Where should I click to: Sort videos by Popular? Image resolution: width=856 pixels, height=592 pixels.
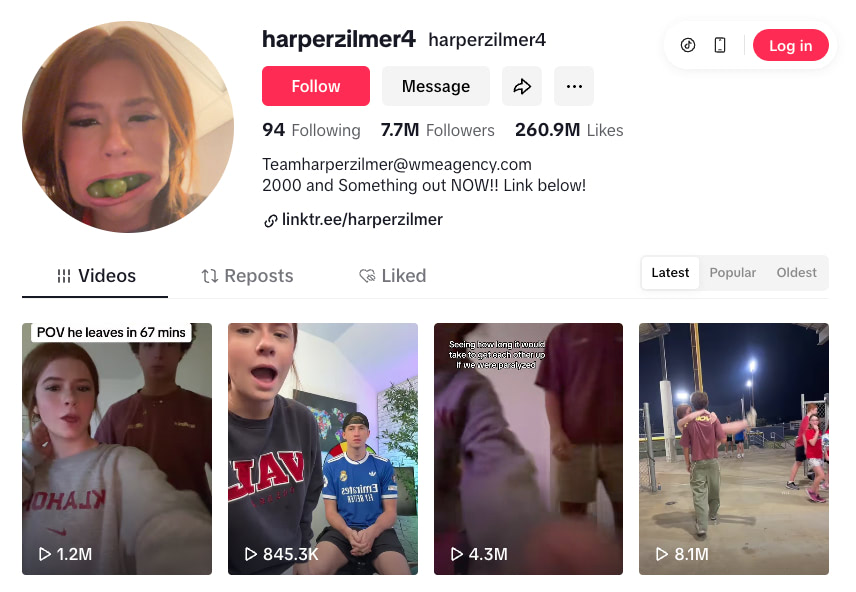click(x=732, y=273)
